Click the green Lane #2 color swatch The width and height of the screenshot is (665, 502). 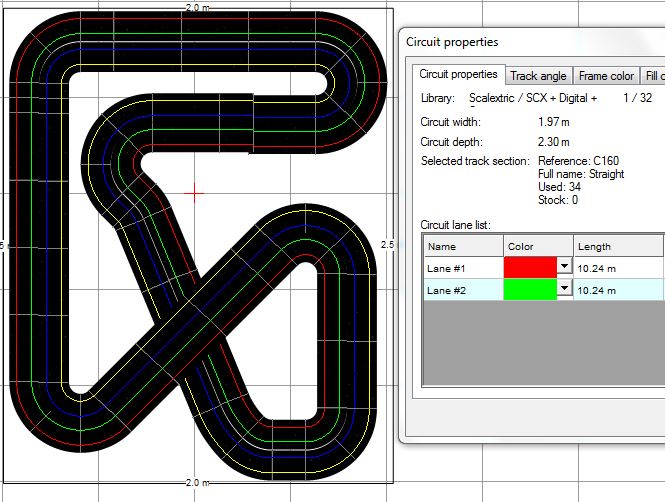530,288
